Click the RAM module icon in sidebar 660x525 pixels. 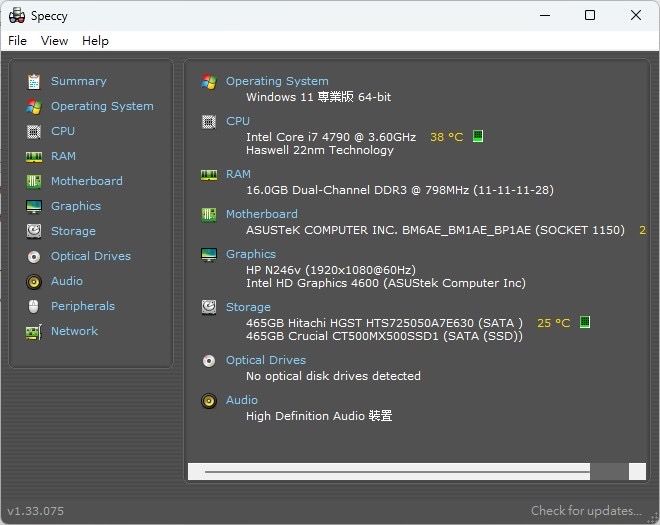tap(34, 156)
